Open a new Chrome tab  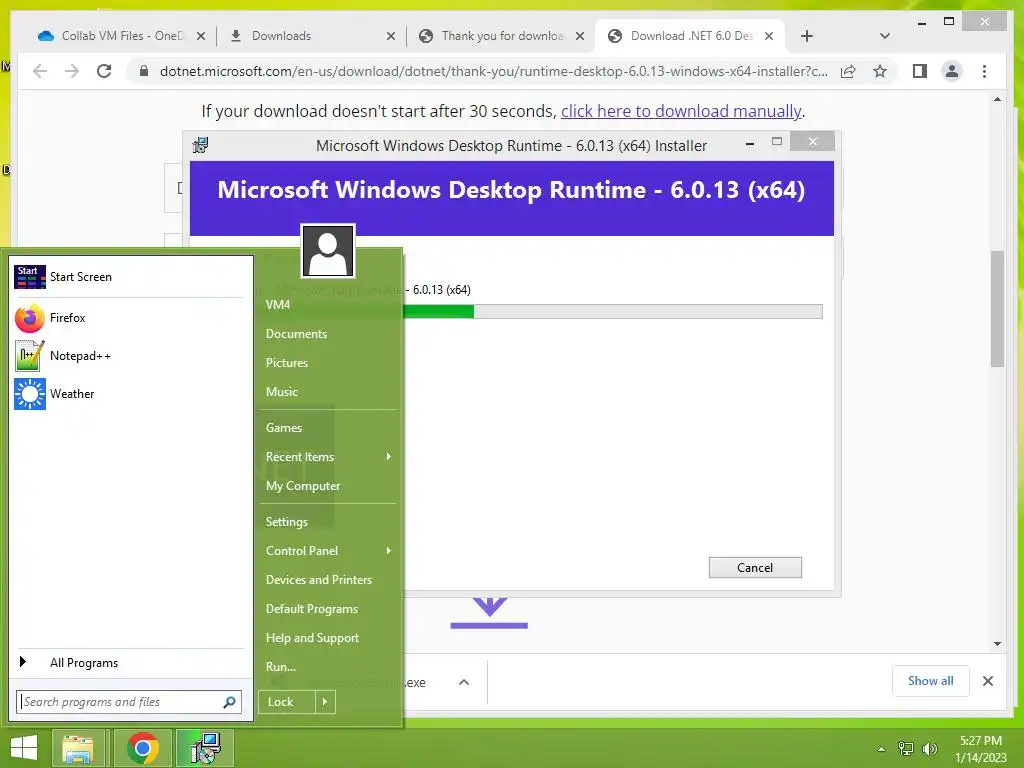[807, 36]
